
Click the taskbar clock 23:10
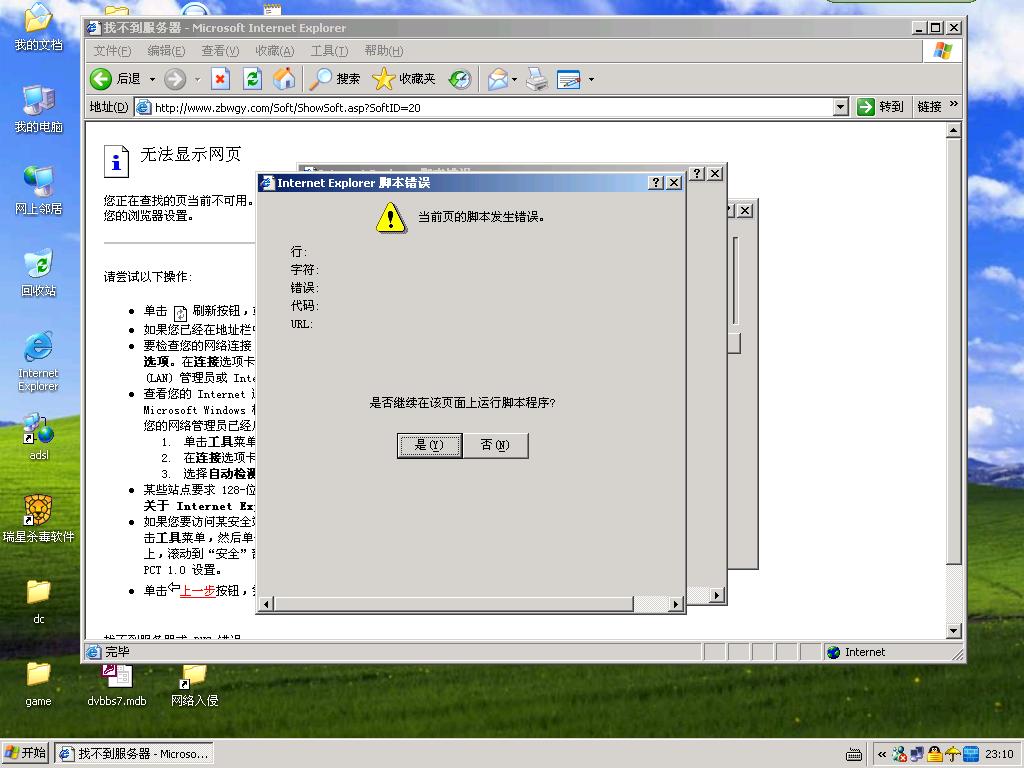[x=999, y=754]
